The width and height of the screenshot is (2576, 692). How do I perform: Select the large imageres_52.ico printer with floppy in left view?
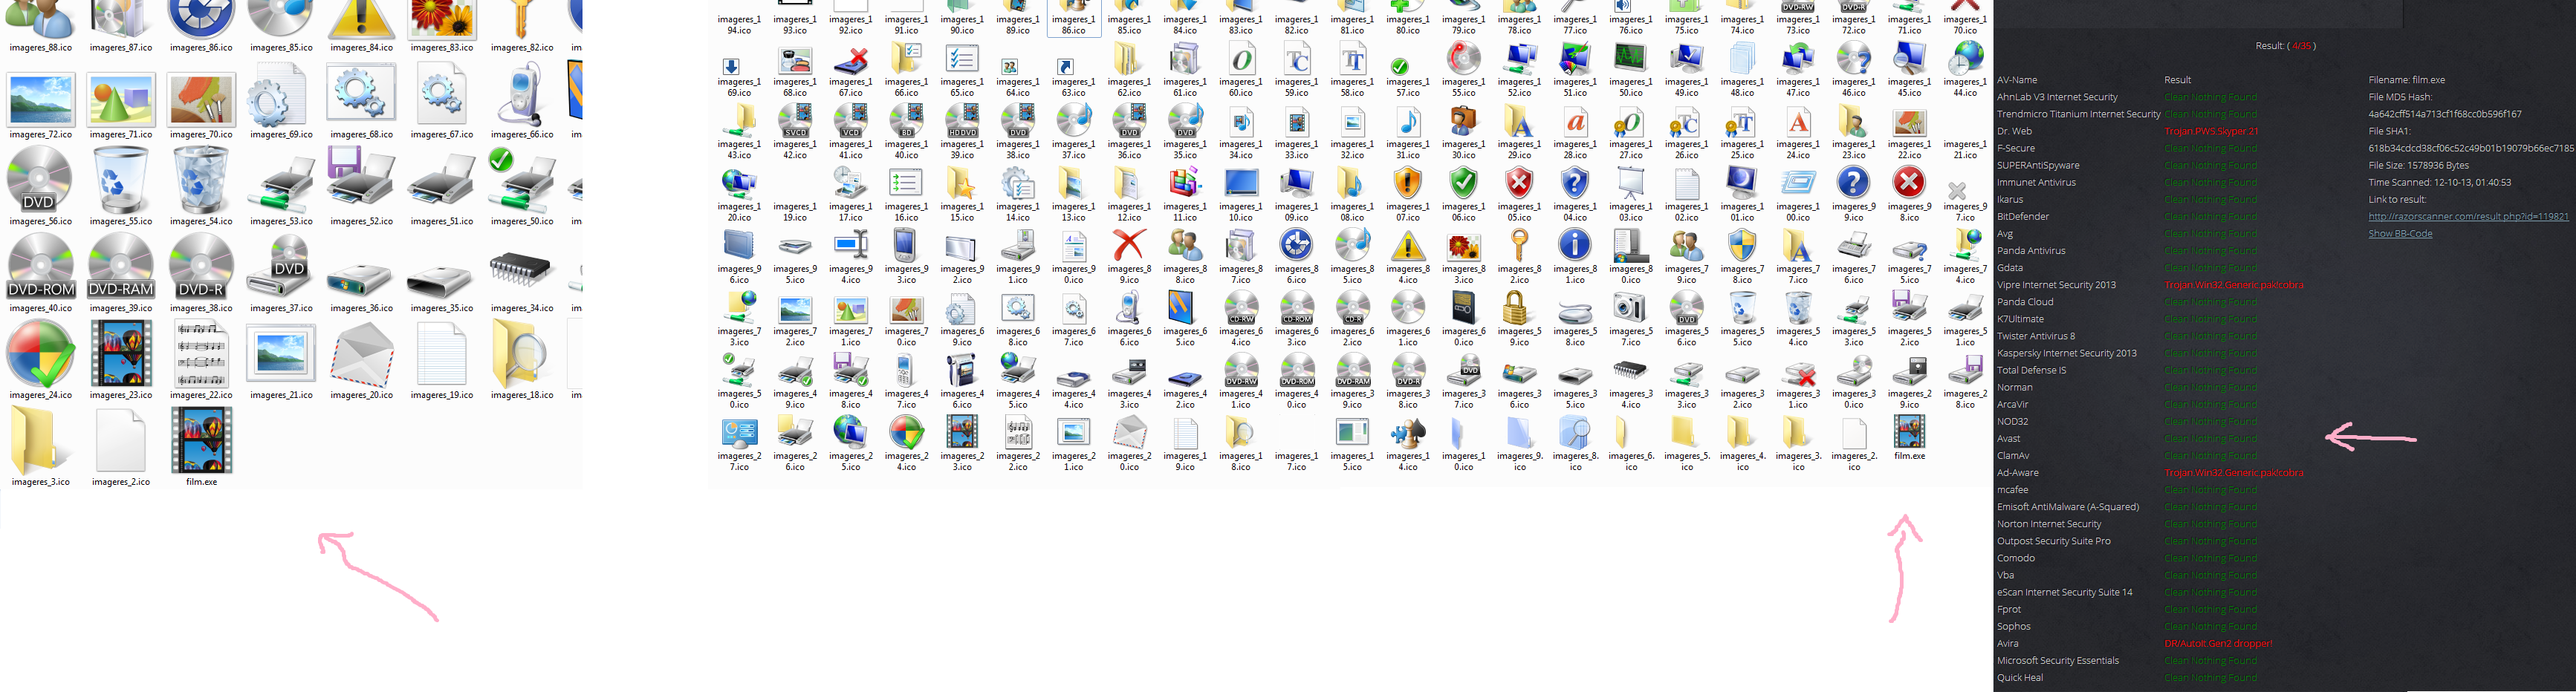361,181
